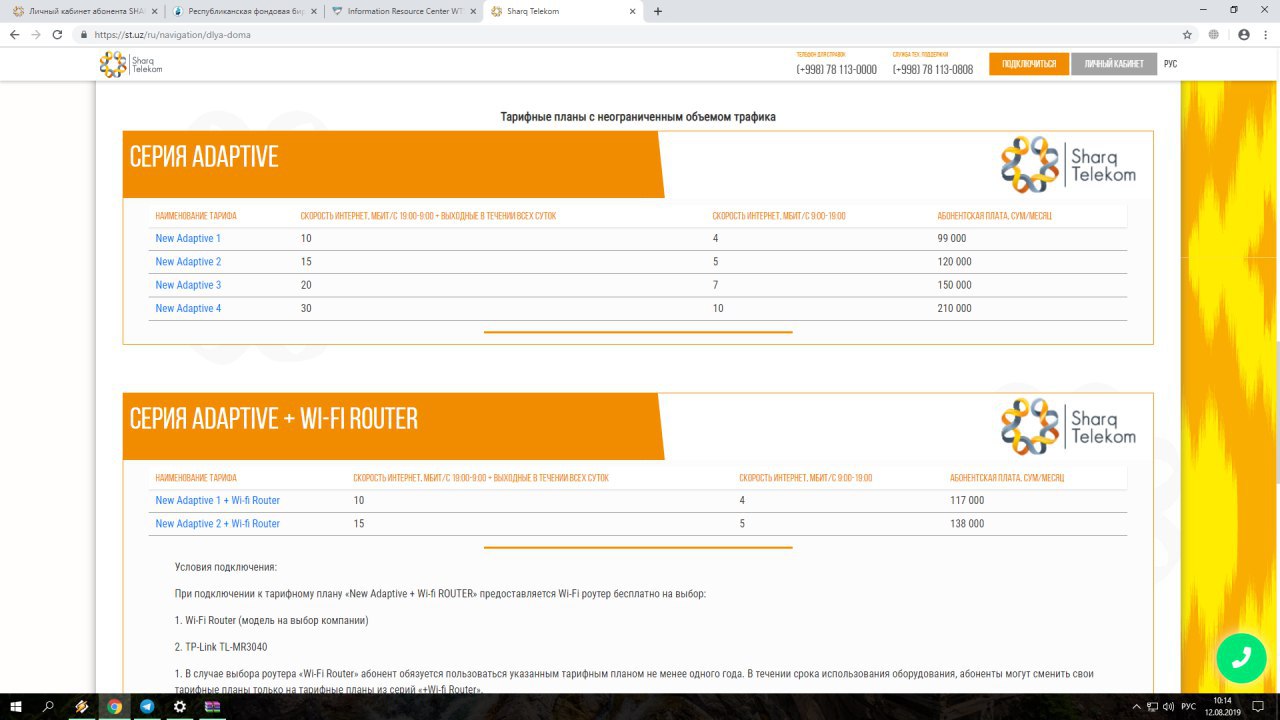Click the Sharq Telekom logo in Wi-Fi Router card

[x=1068, y=426]
